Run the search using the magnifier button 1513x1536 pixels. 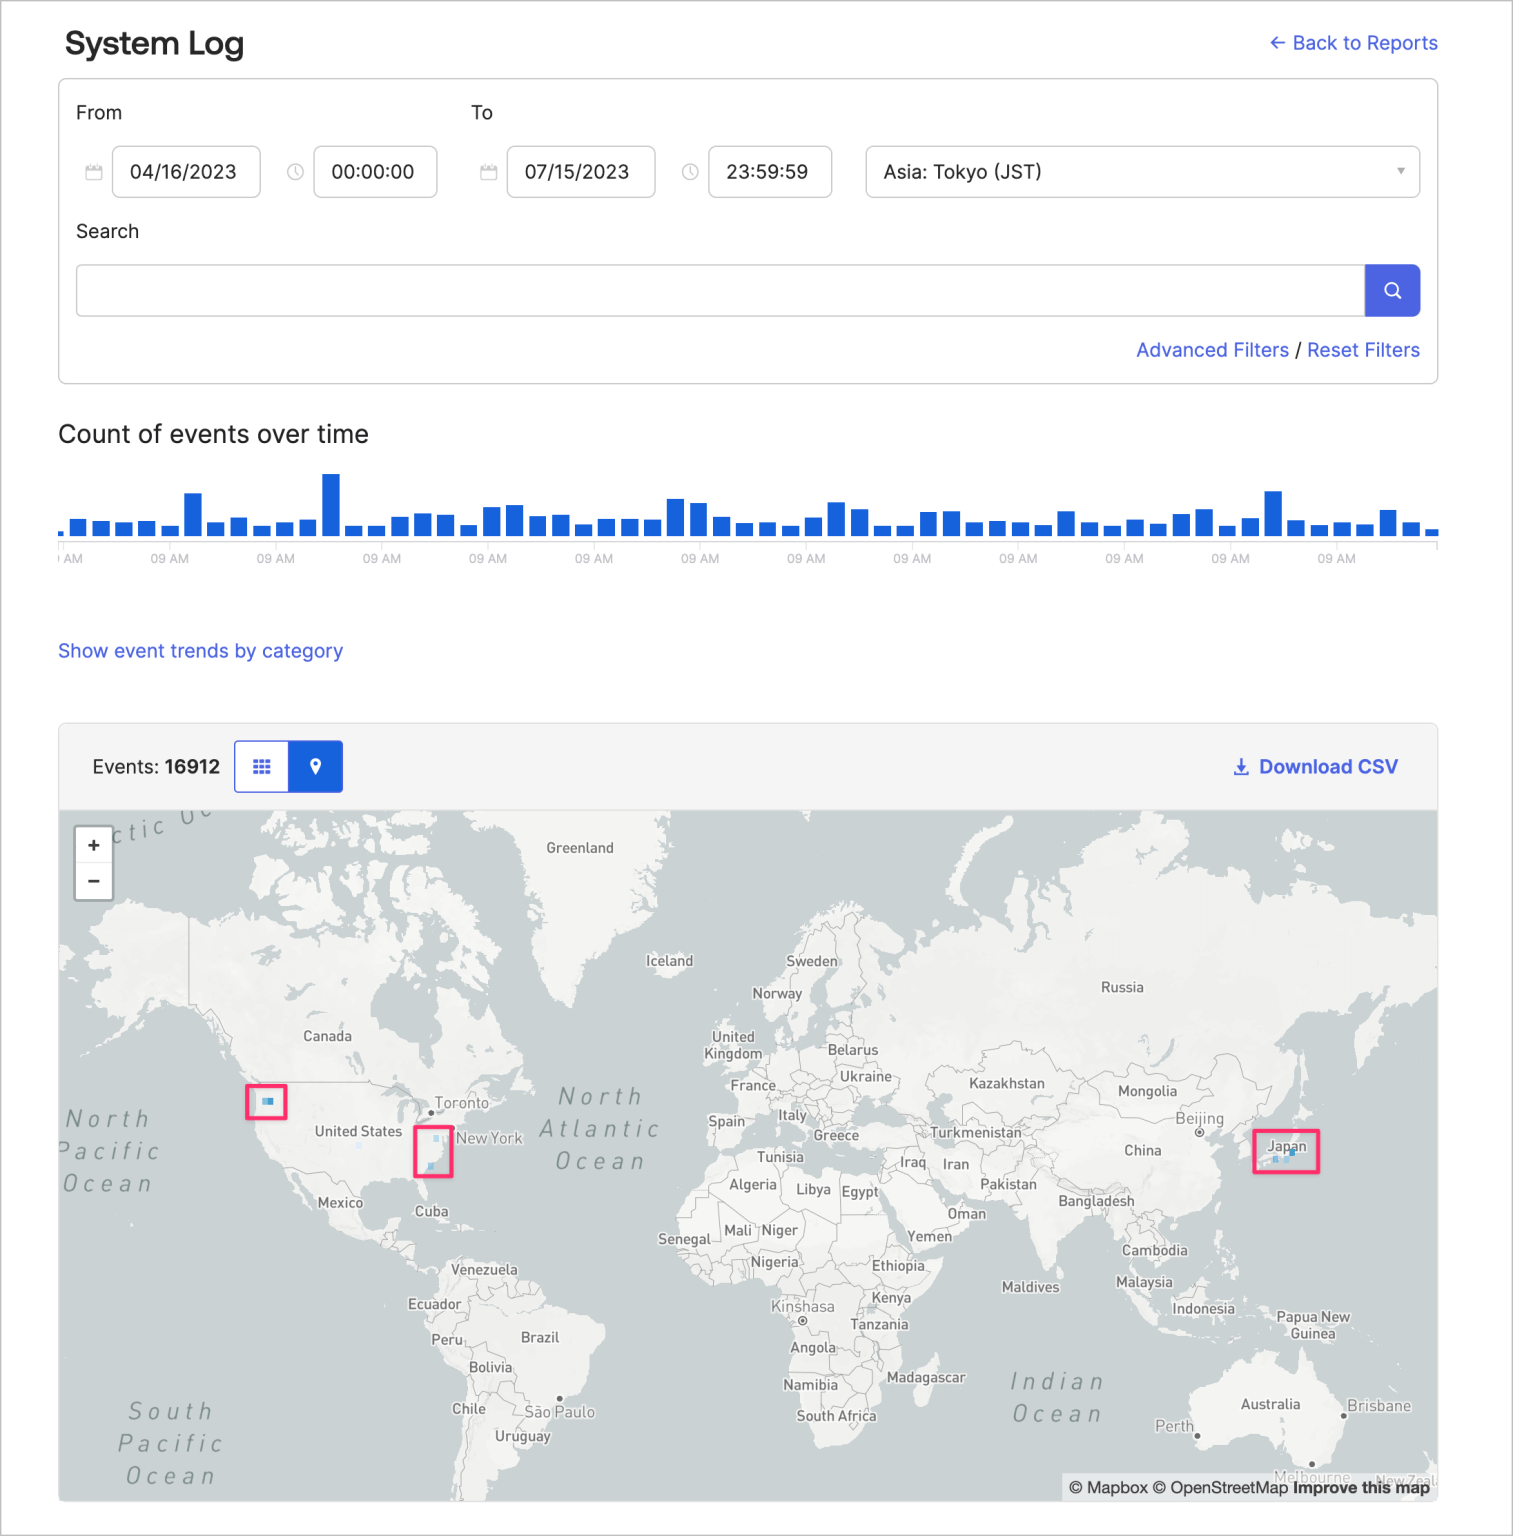tap(1392, 290)
